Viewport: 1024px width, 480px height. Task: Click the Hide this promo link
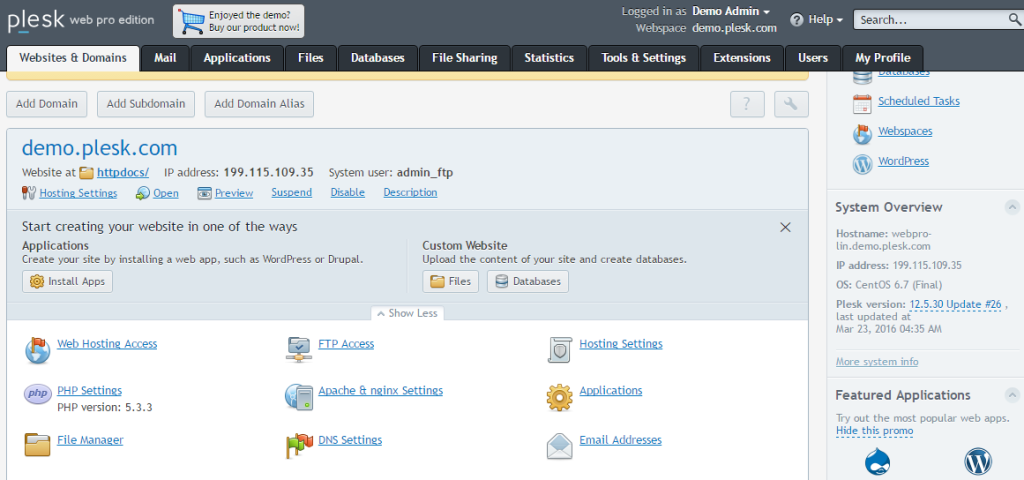click(x=874, y=431)
